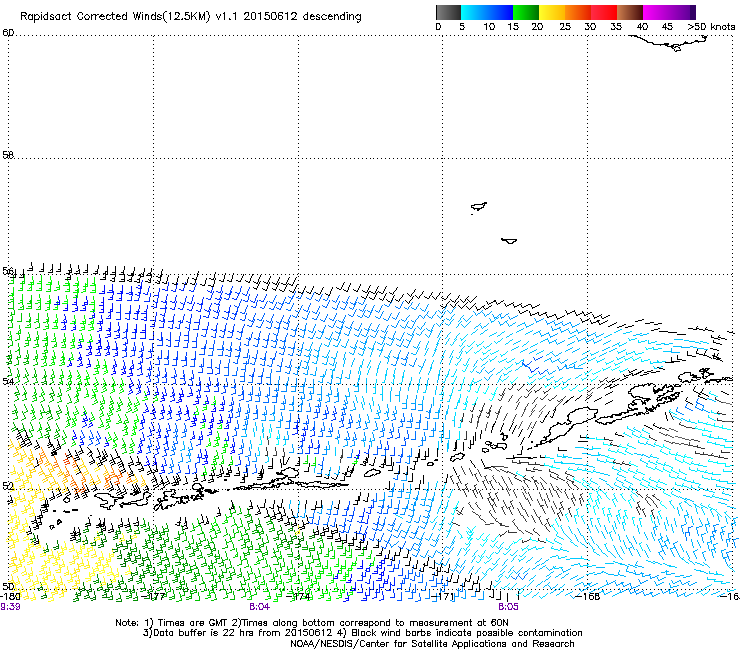This screenshot has width=740, height=650.
Task: Select the cyan 5-10 knots legend color
Action: [474, 12]
